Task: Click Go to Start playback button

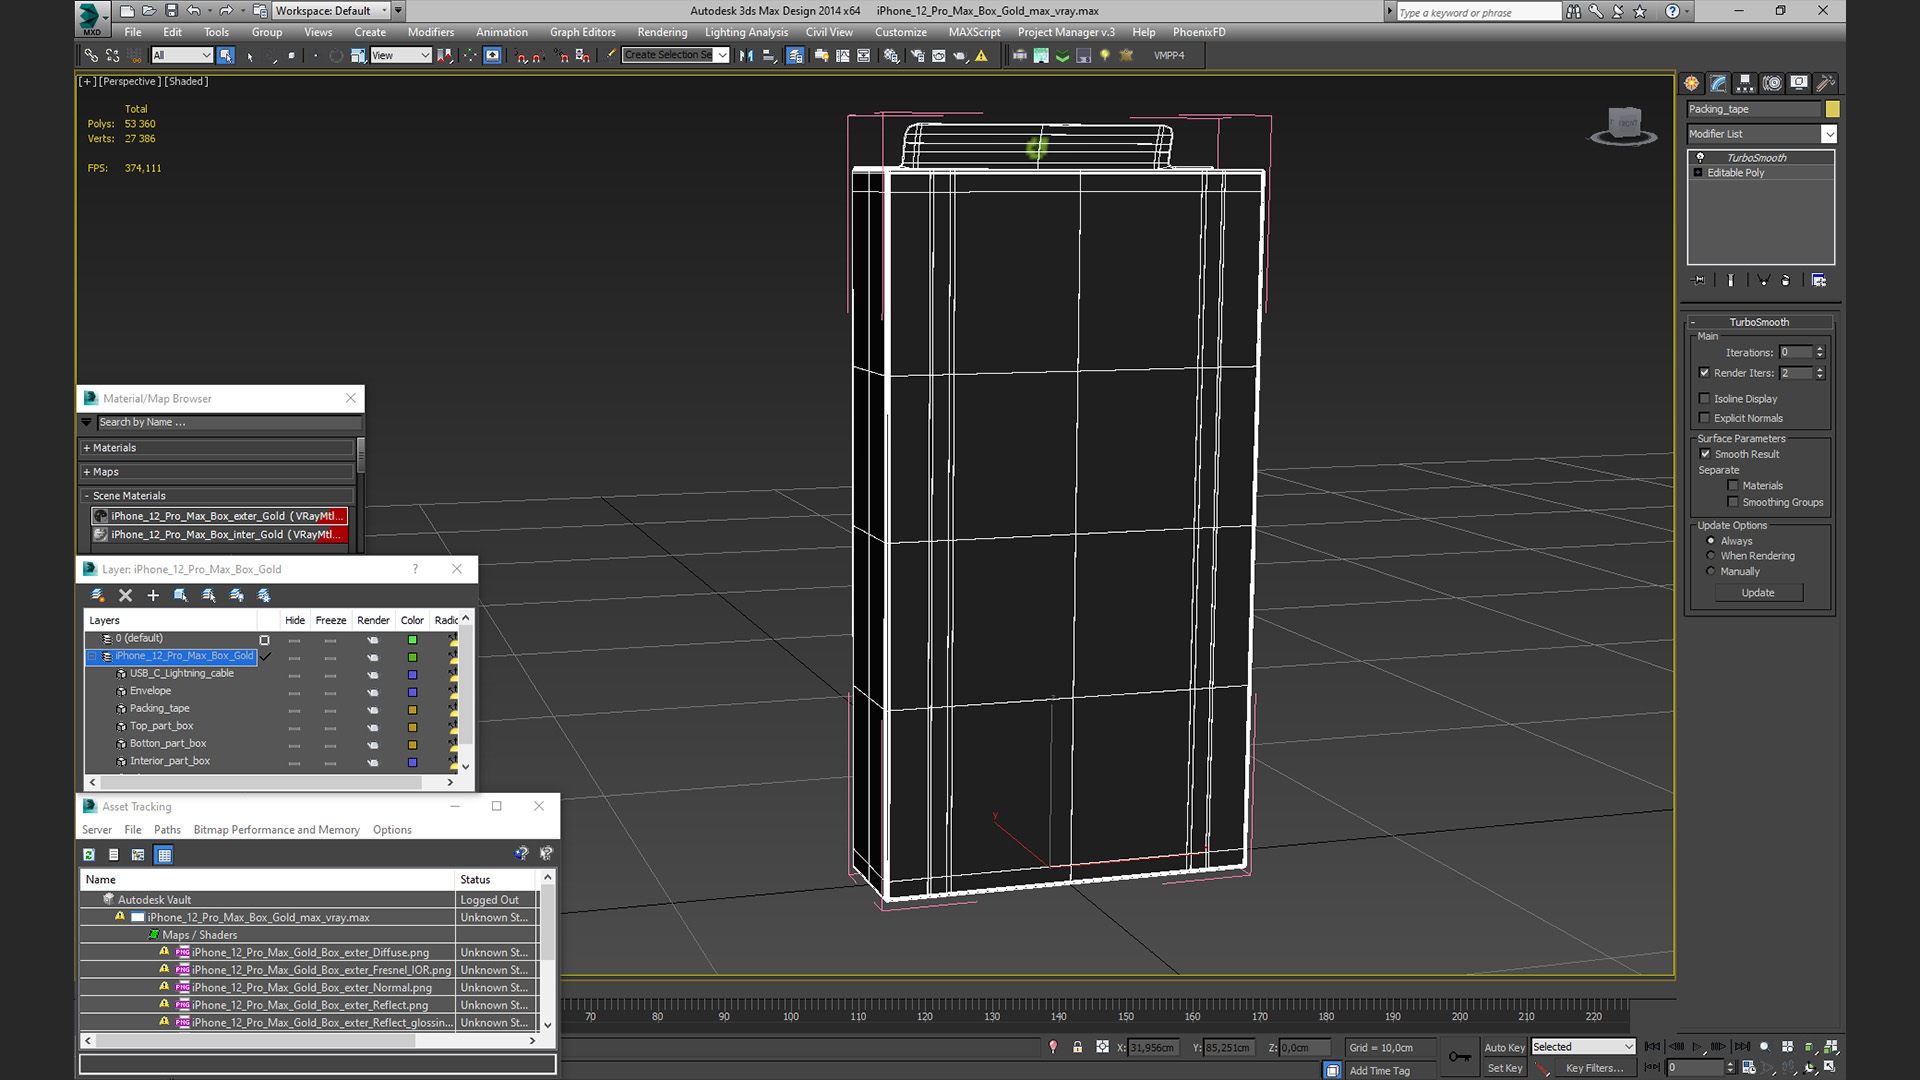Action: click(1652, 1047)
